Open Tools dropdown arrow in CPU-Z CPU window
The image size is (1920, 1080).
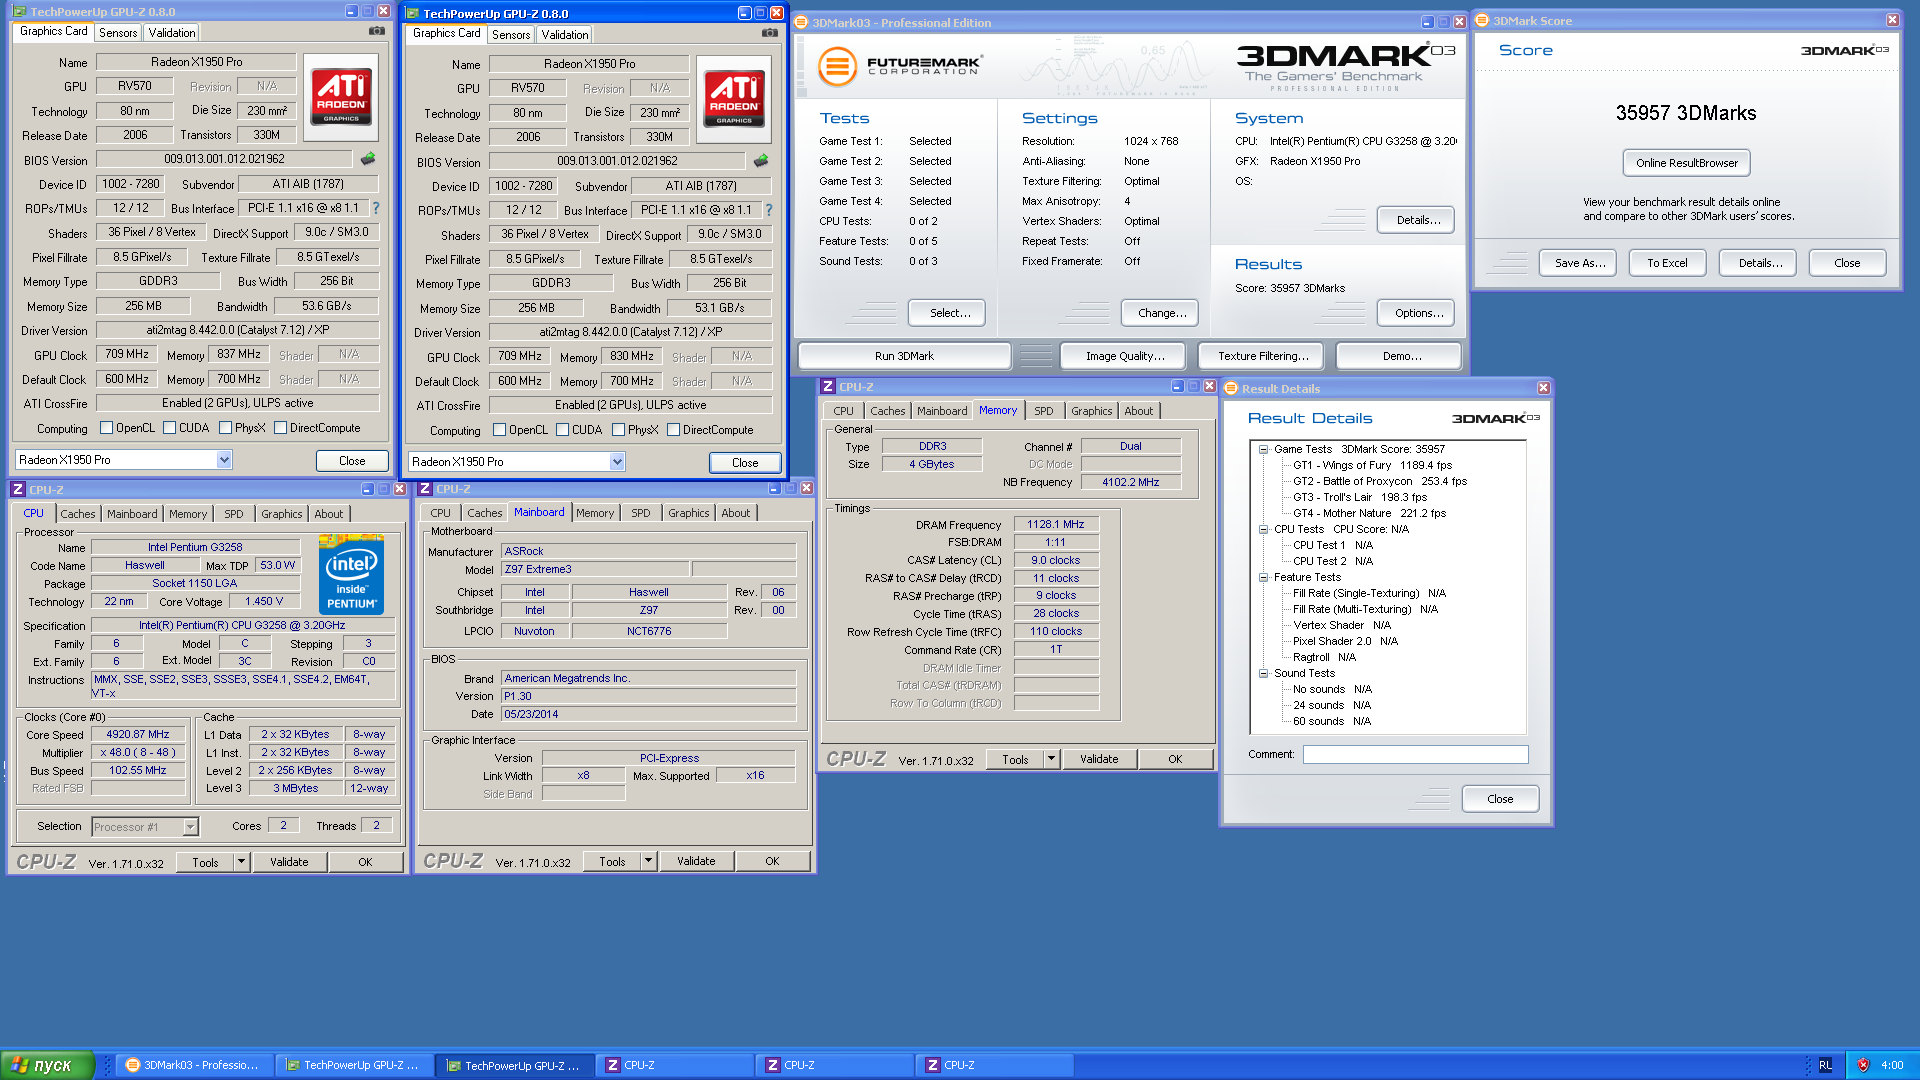[241, 862]
